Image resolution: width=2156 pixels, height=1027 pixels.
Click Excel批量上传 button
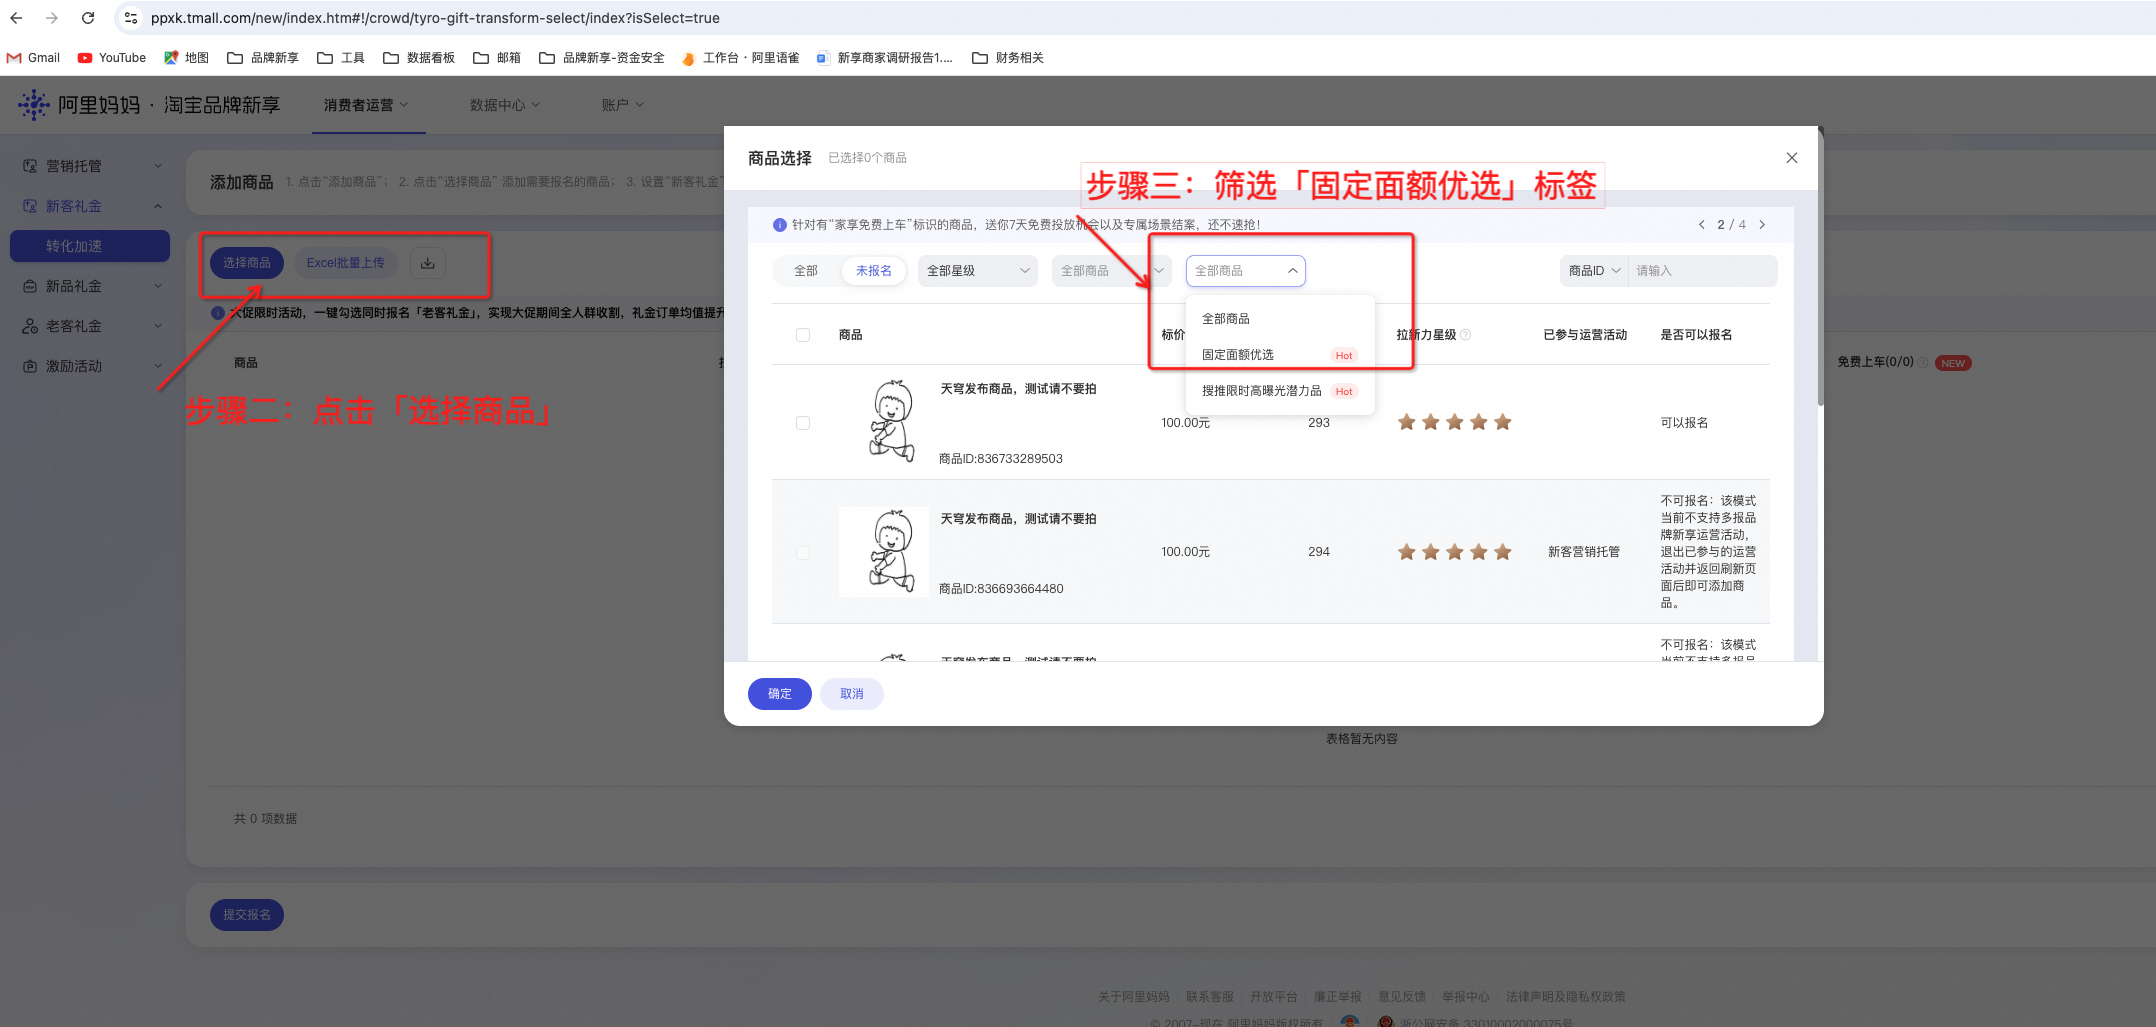click(346, 263)
